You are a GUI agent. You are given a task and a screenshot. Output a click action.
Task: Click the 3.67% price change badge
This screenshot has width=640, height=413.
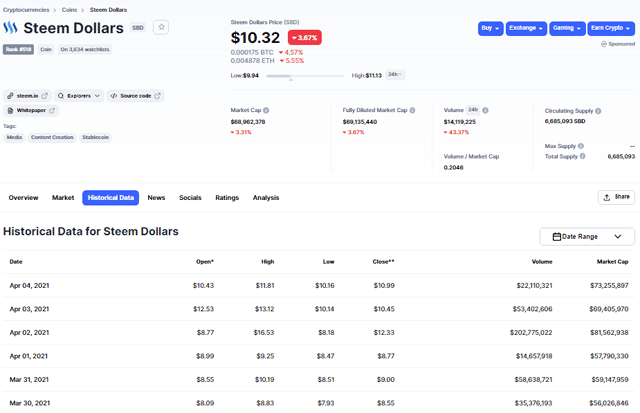304,38
